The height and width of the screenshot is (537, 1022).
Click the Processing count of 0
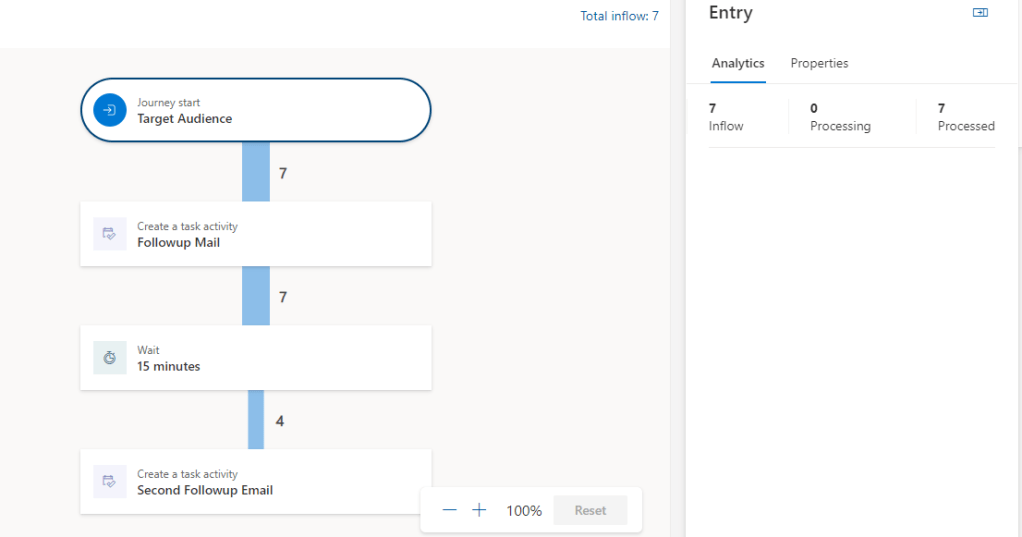(x=814, y=108)
